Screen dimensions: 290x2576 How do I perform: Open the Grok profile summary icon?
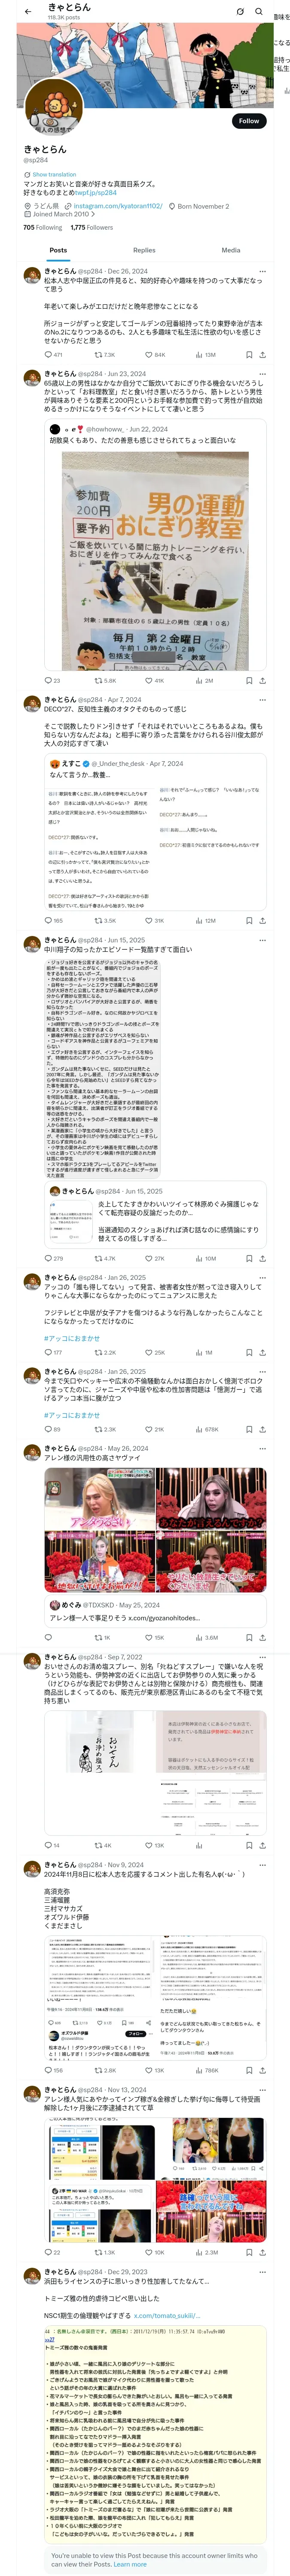pyautogui.click(x=240, y=11)
